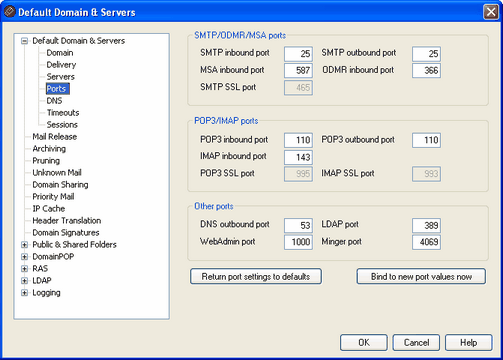Expand the Public & Shared Folders node
This screenshot has height=360, width=503.
pos(24,245)
